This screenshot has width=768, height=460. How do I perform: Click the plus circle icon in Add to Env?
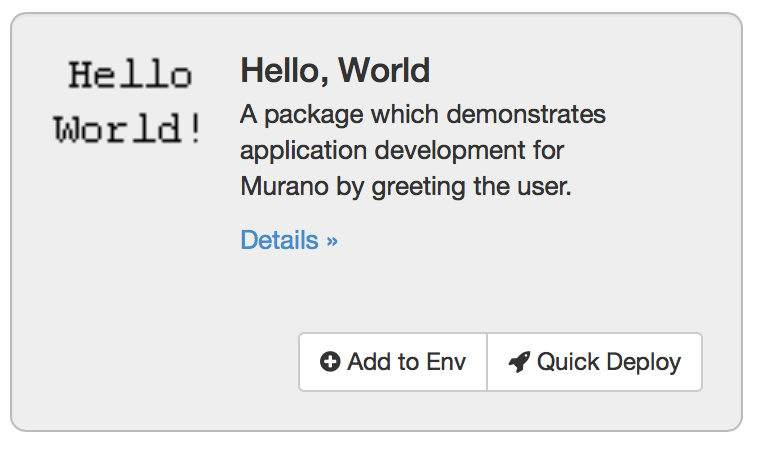(x=330, y=362)
